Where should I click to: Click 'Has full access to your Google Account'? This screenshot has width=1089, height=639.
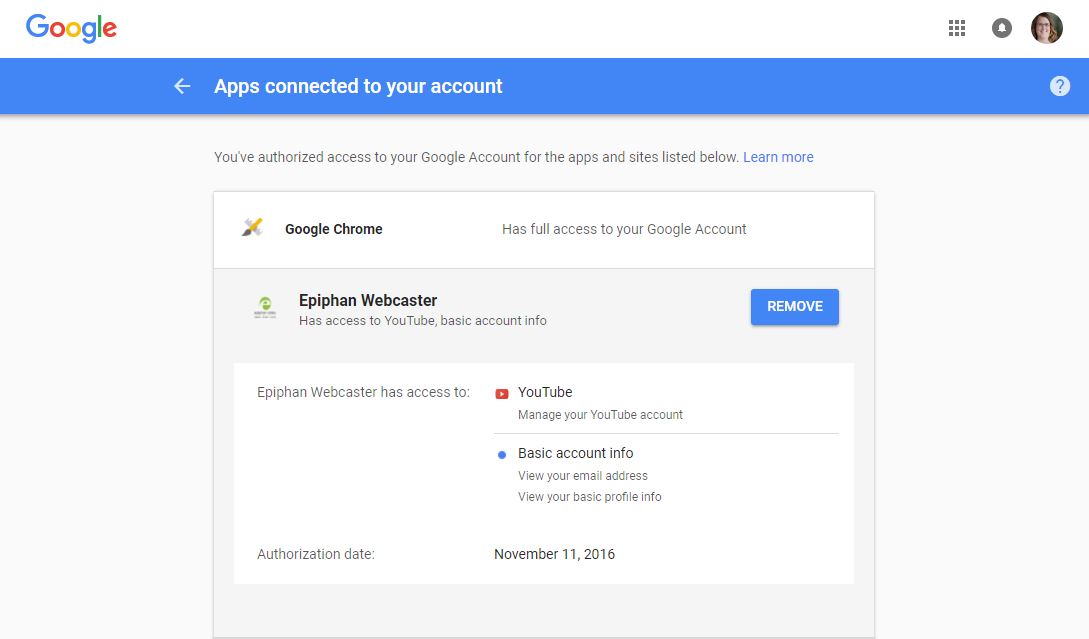(x=624, y=229)
